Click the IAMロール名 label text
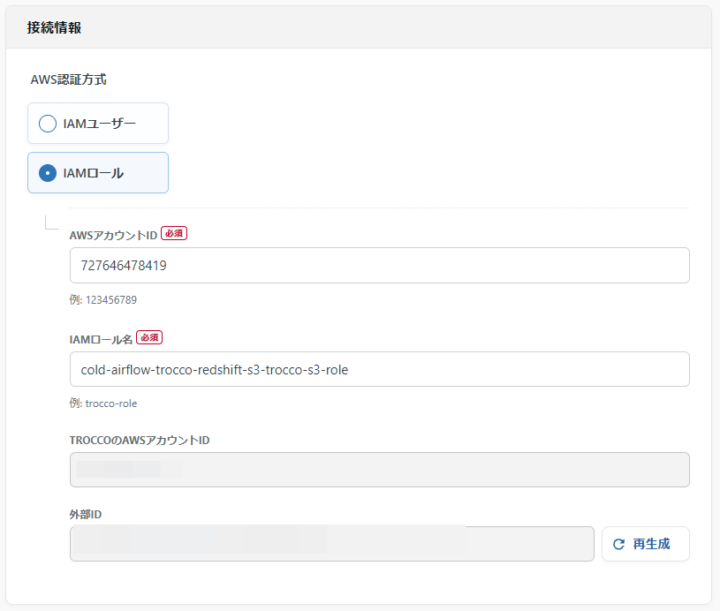Image resolution: width=720 pixels, height=611 pixels. point(101,339)
